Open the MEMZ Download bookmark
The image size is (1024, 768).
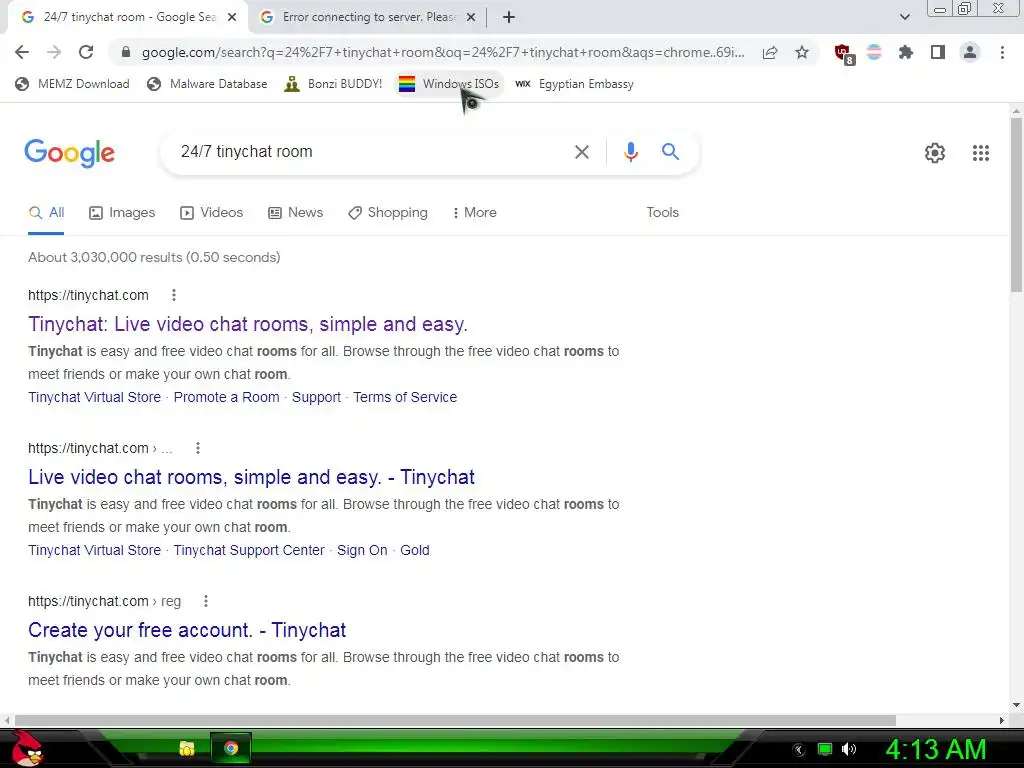pyautogui.click(x=72, y=84)
